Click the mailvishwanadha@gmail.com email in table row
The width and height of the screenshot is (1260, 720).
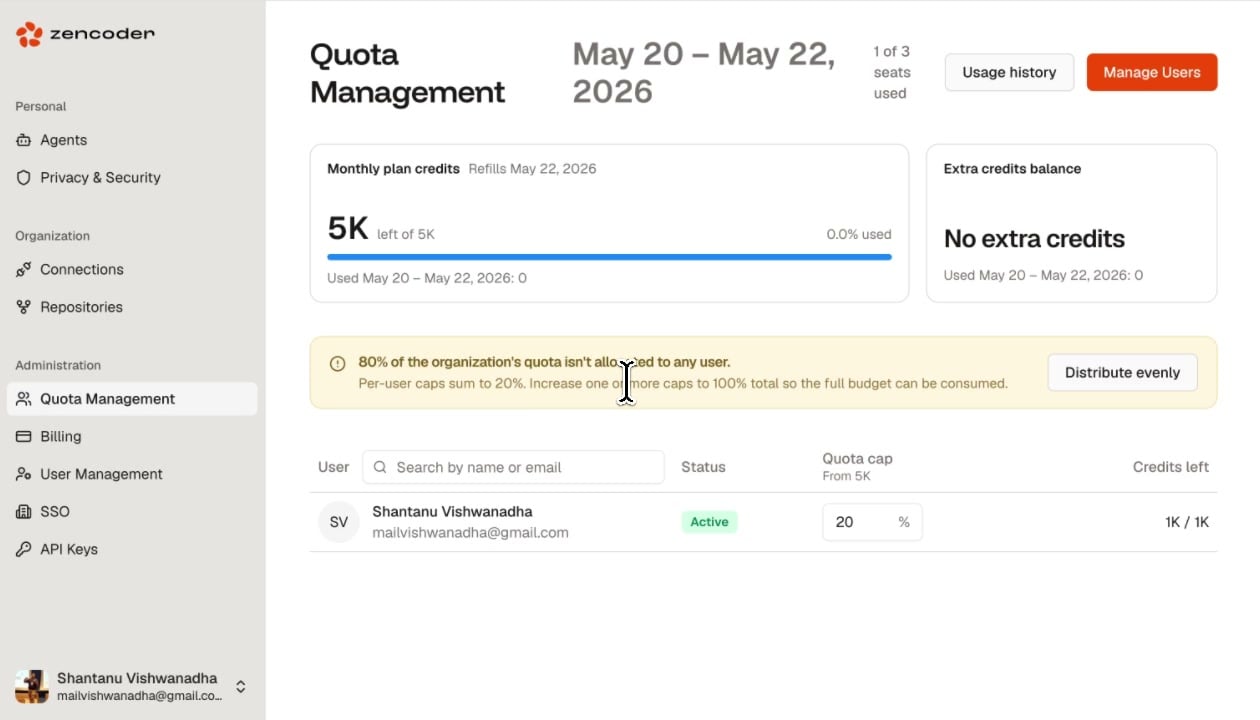tap(470, 533)
